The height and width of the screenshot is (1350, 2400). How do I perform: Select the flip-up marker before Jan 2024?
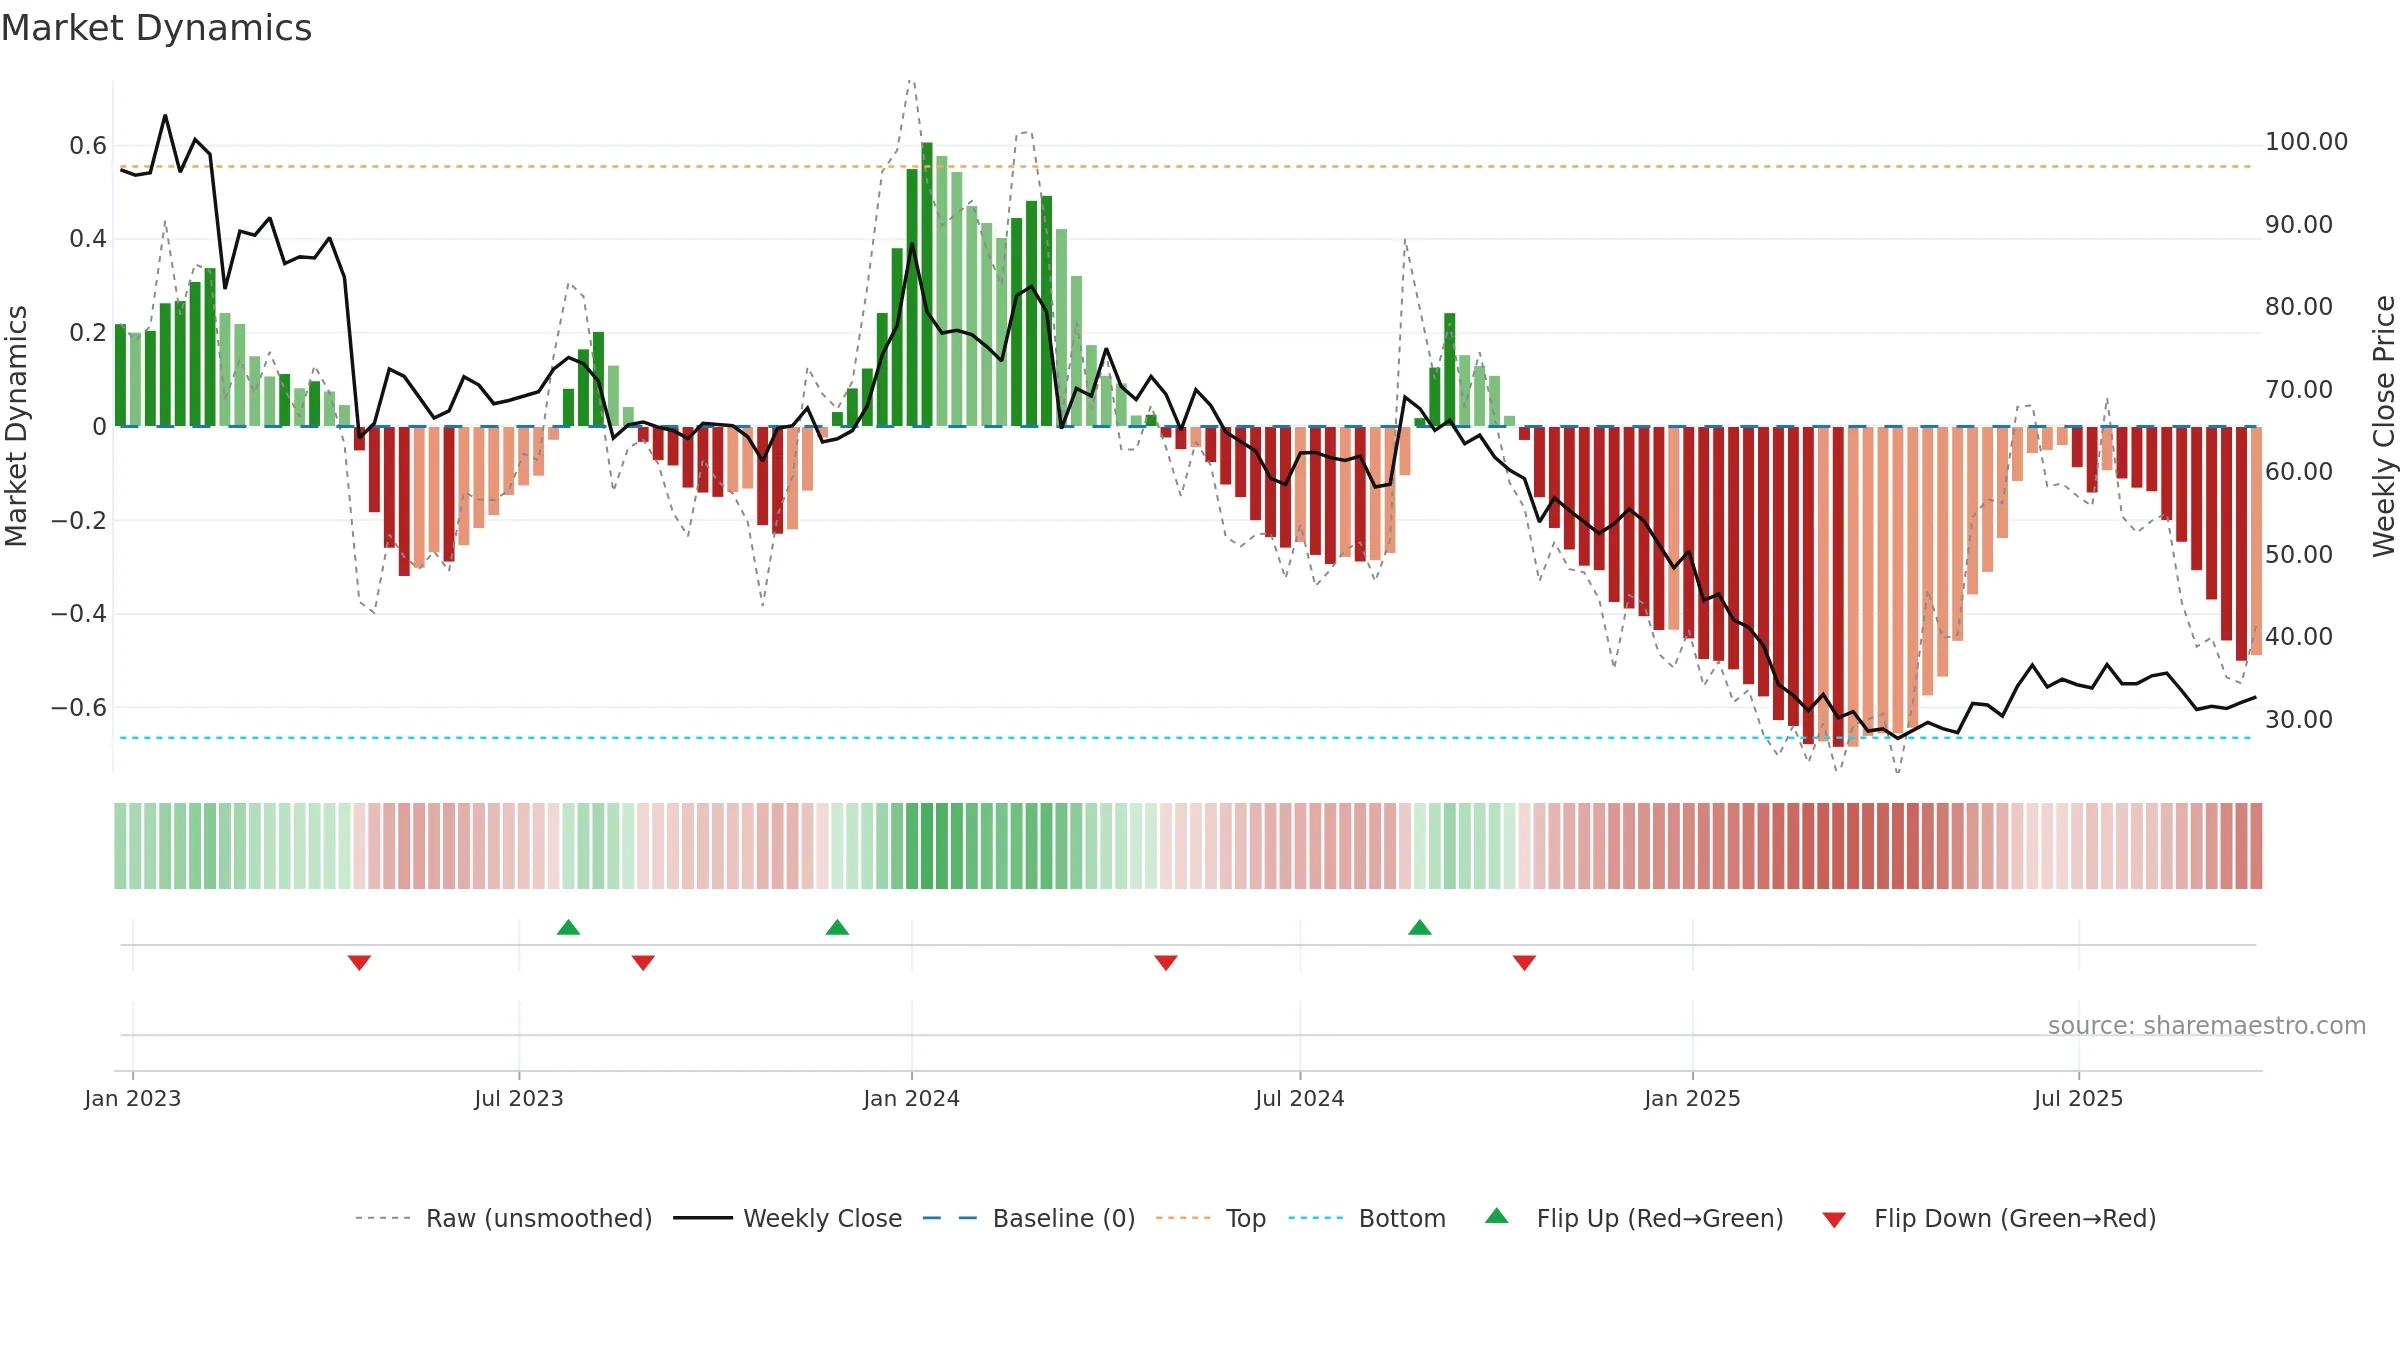(x=837, y=927)
